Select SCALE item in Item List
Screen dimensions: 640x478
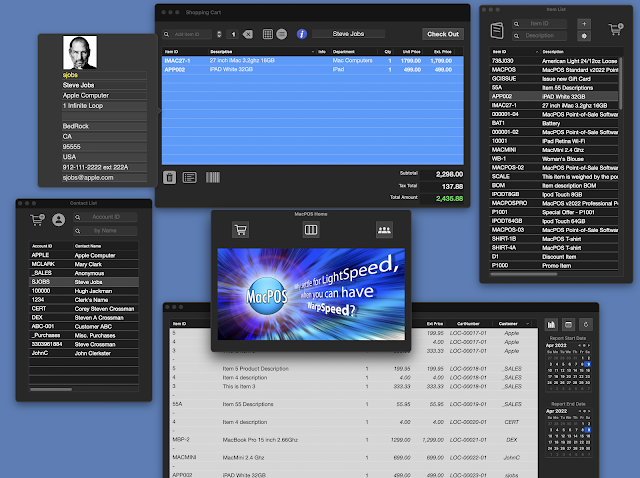(554, 177)
